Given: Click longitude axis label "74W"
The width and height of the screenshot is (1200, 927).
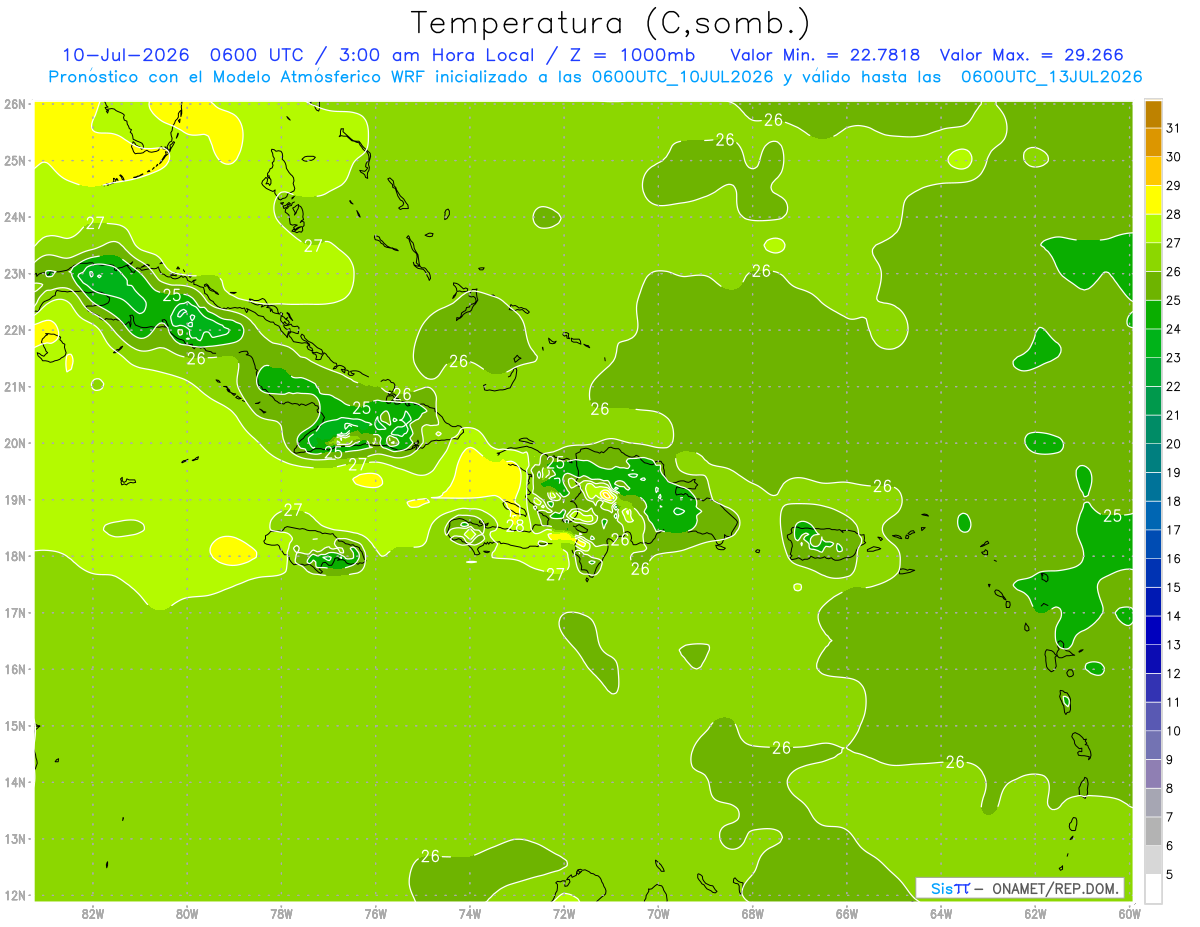Looking at the screenshot, I should click(470, 913).
